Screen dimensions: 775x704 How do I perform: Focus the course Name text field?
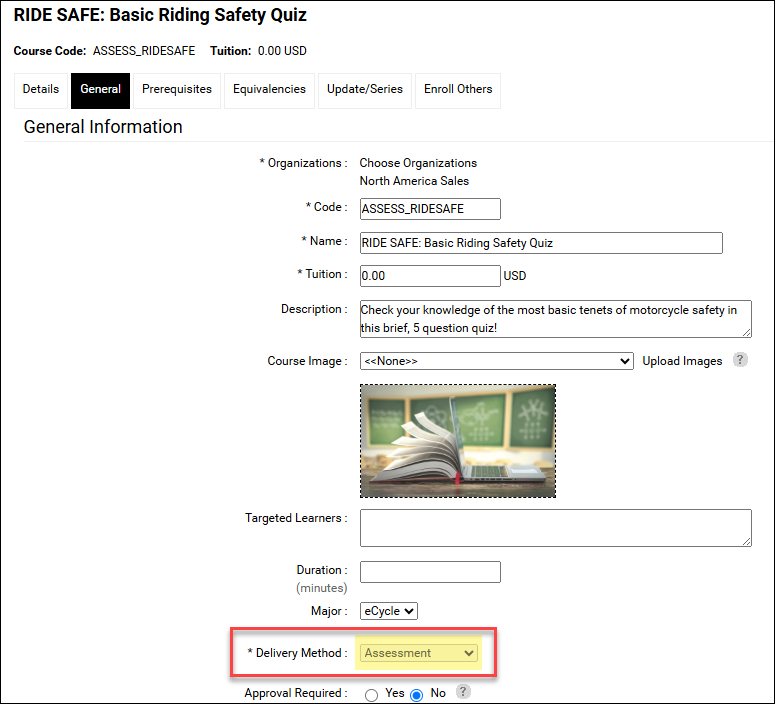point(540,243)
